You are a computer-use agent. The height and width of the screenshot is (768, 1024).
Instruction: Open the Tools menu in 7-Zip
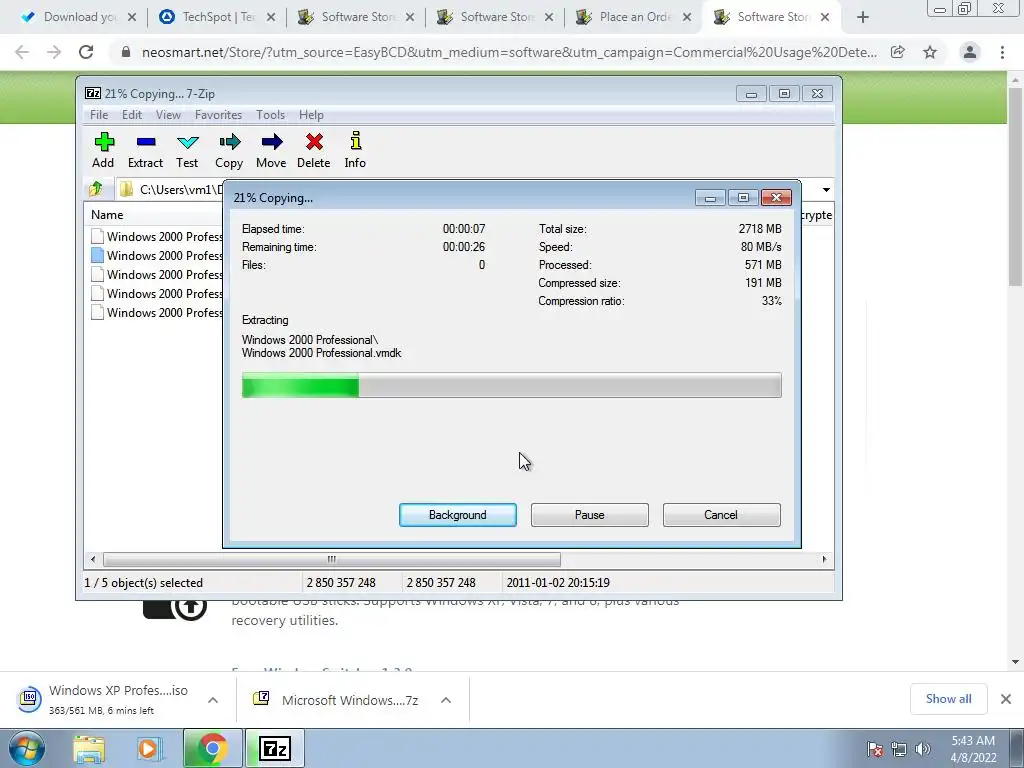pos(270,115)
